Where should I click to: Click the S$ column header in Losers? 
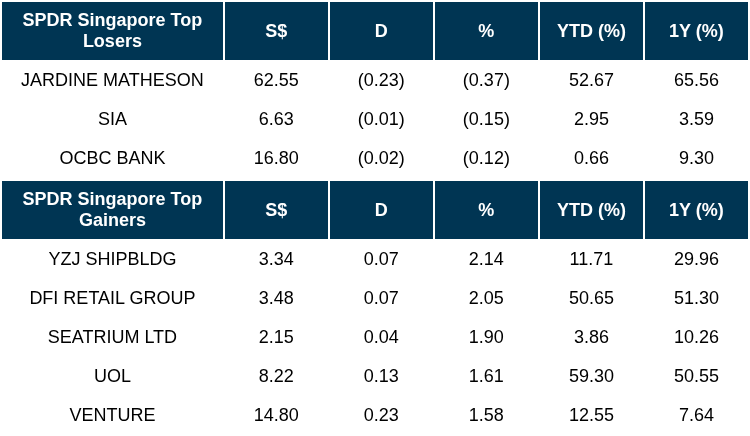click(276, 30)
